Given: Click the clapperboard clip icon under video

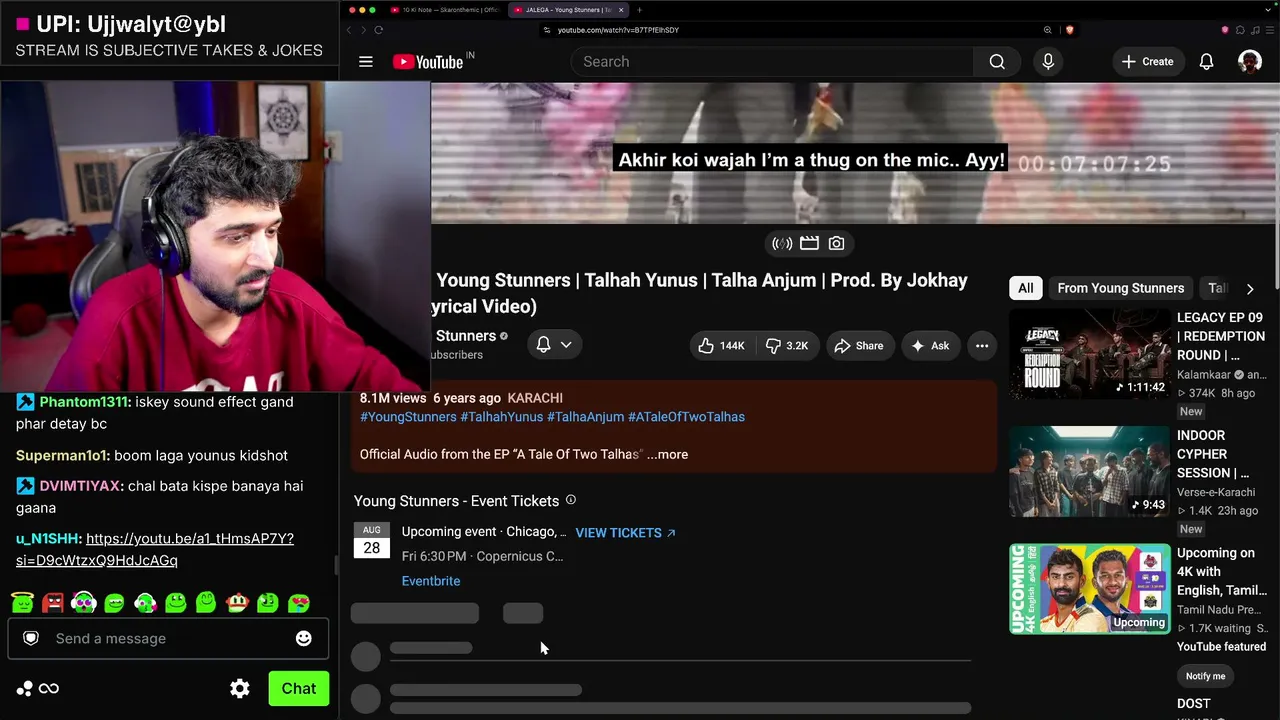Looking at the screenshot, I should [x=809, y=243].
